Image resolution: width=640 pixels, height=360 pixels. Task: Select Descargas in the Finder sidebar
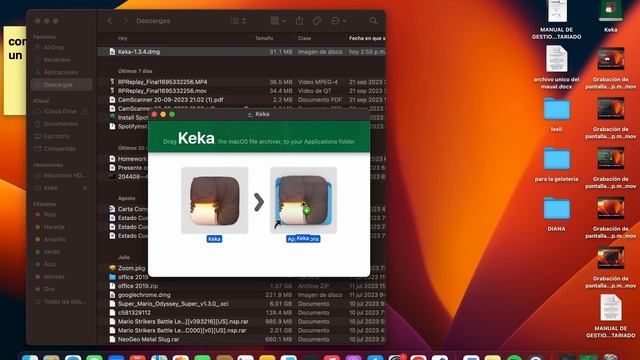(61, 84)
